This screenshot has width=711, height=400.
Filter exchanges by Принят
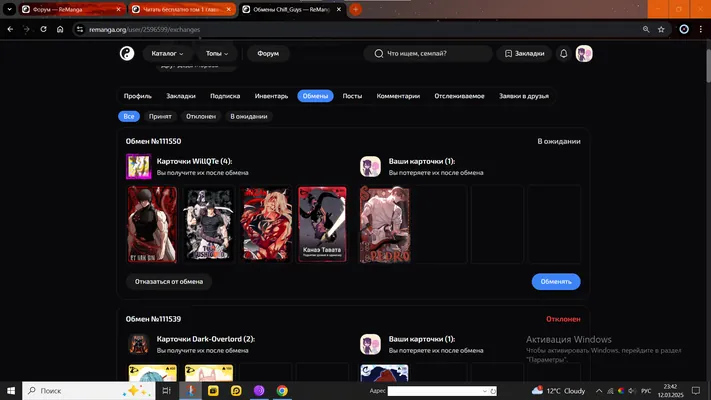(x=160, y=117)
